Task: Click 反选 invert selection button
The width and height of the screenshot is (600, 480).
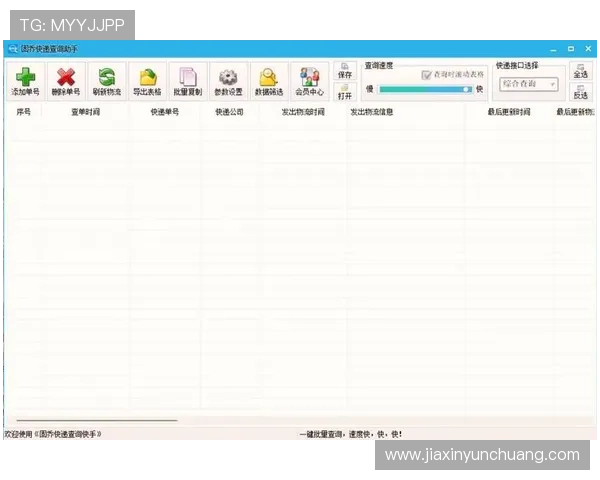Action: (580, 92)
